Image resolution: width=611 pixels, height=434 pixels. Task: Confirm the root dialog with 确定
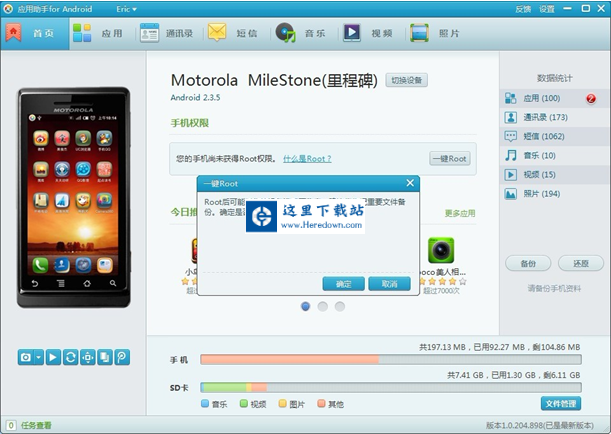point(344,284)
